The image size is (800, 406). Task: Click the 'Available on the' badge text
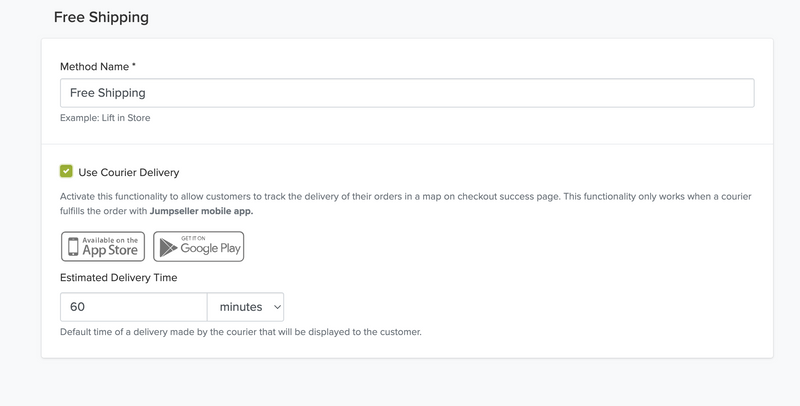click(110, 240)
